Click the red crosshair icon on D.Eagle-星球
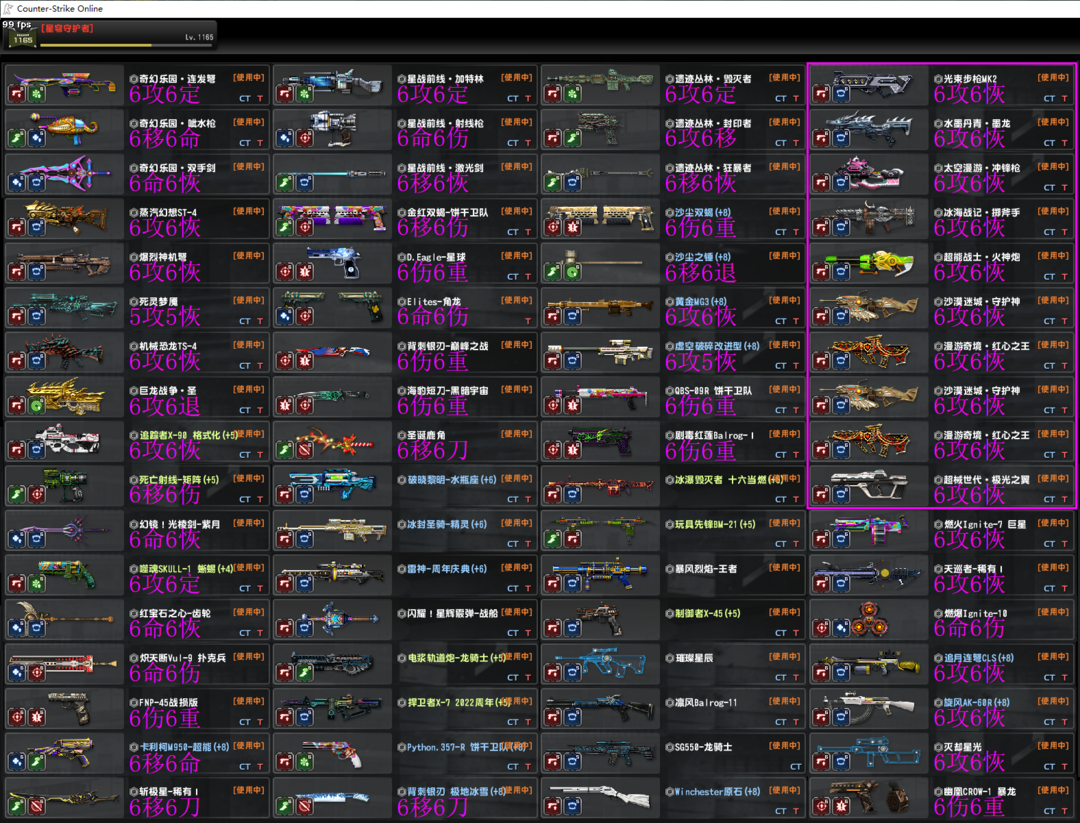Viewport: 1080px width, 823px height. coord(285,271)
